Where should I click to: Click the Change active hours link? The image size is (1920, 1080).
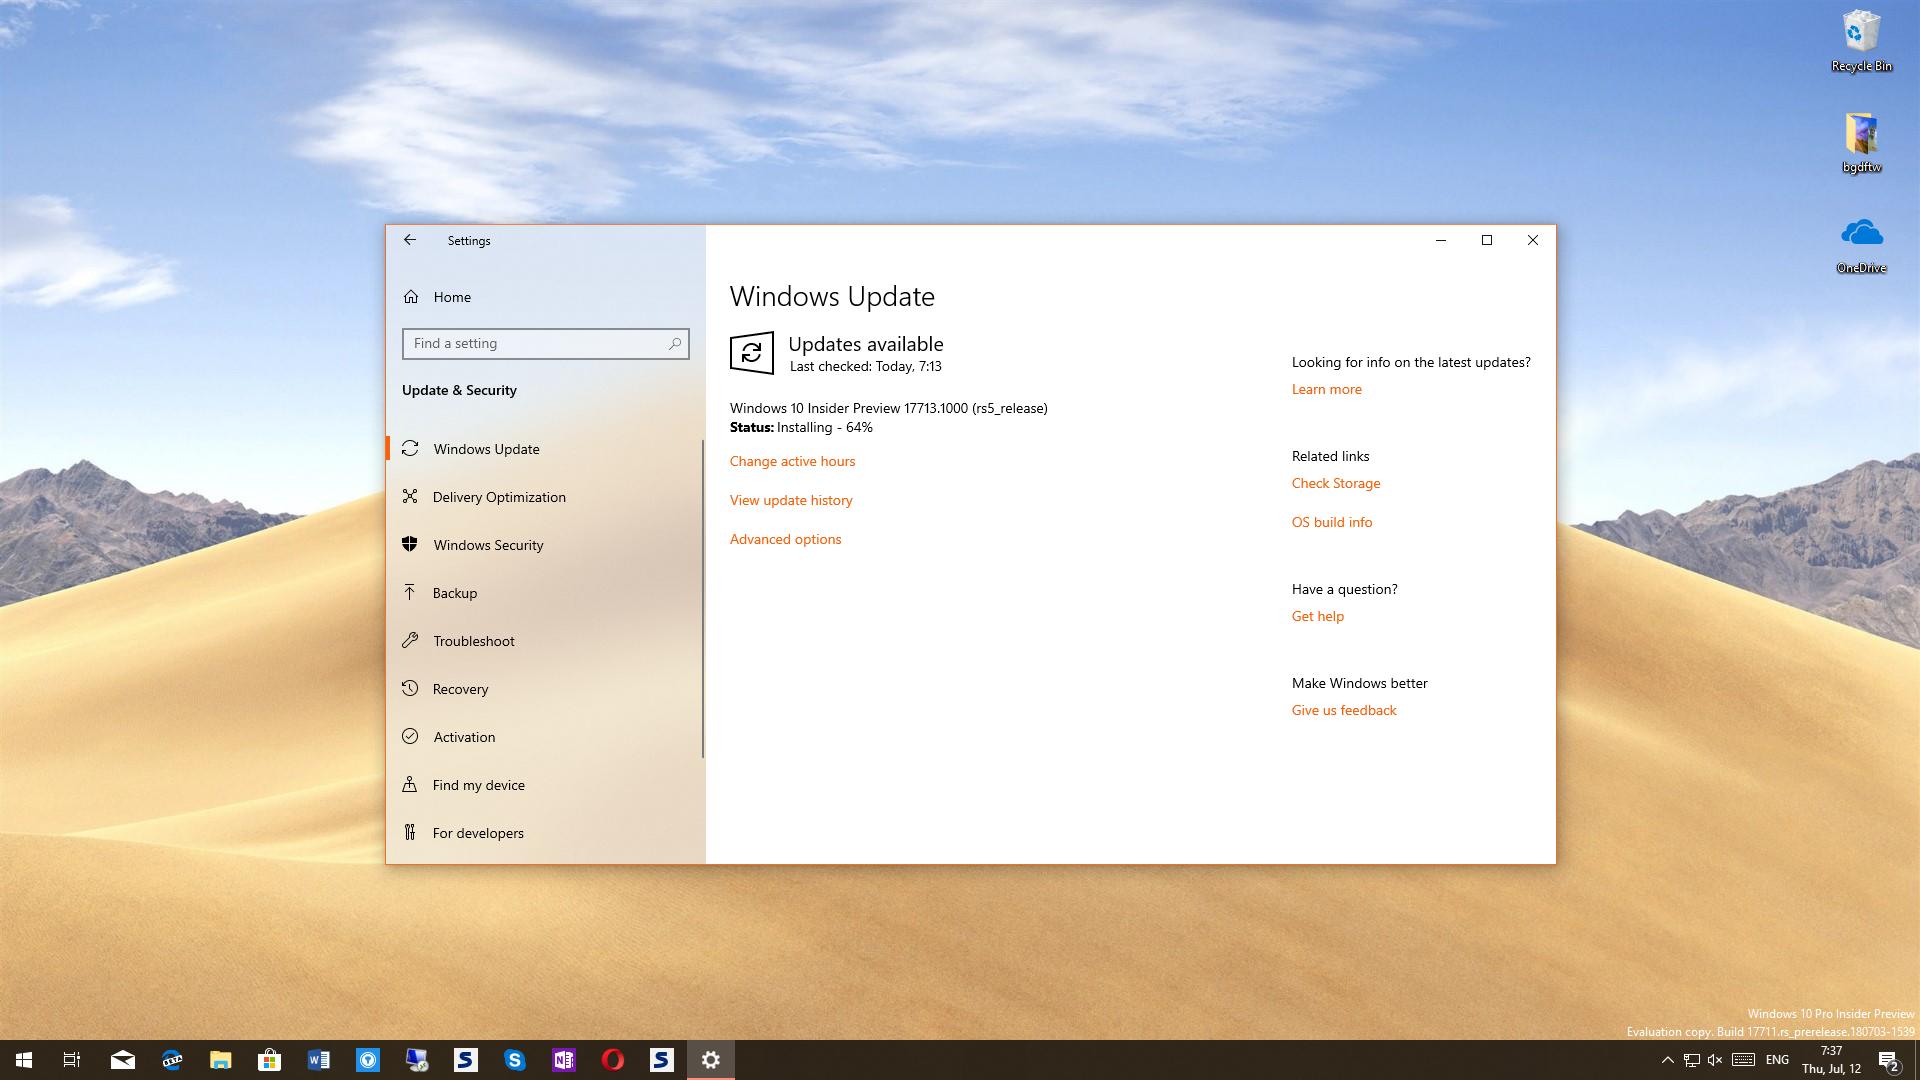tap(792, 461)
